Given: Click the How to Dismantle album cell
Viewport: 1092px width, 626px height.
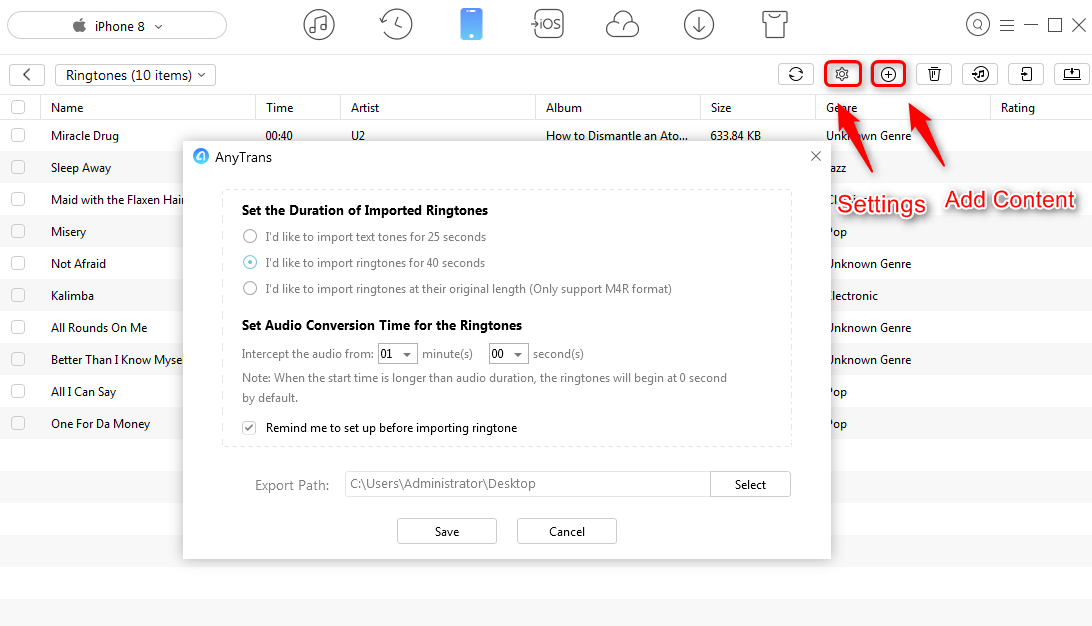Looking at the screenshot, I should (617, 136).
